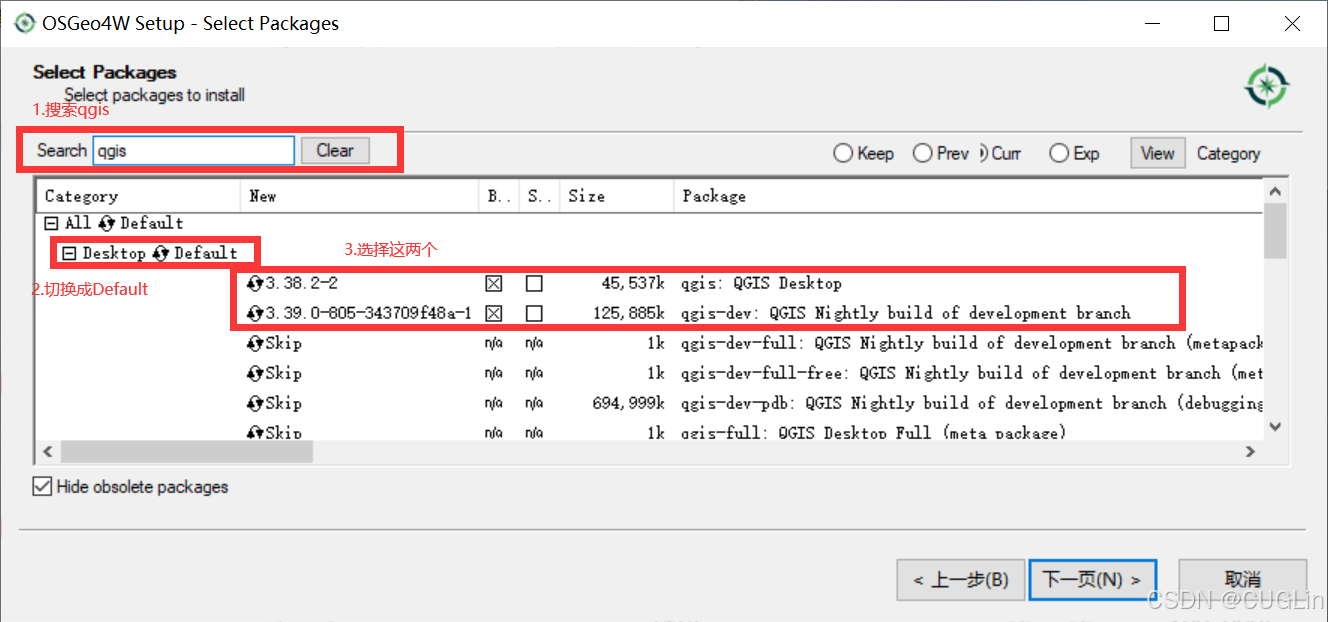Click the vertical scrollbar thumb of package list
Screen dimensions: 1328x622
coord(1274,230)
